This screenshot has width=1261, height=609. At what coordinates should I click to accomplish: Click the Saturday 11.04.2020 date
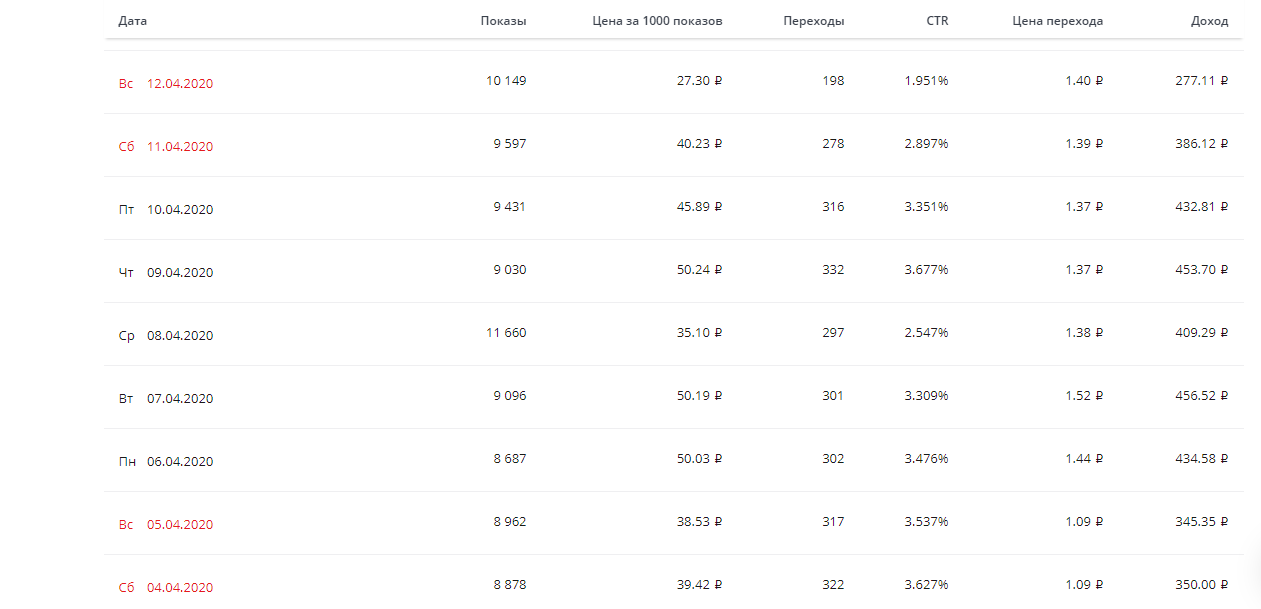coord(179,147)
